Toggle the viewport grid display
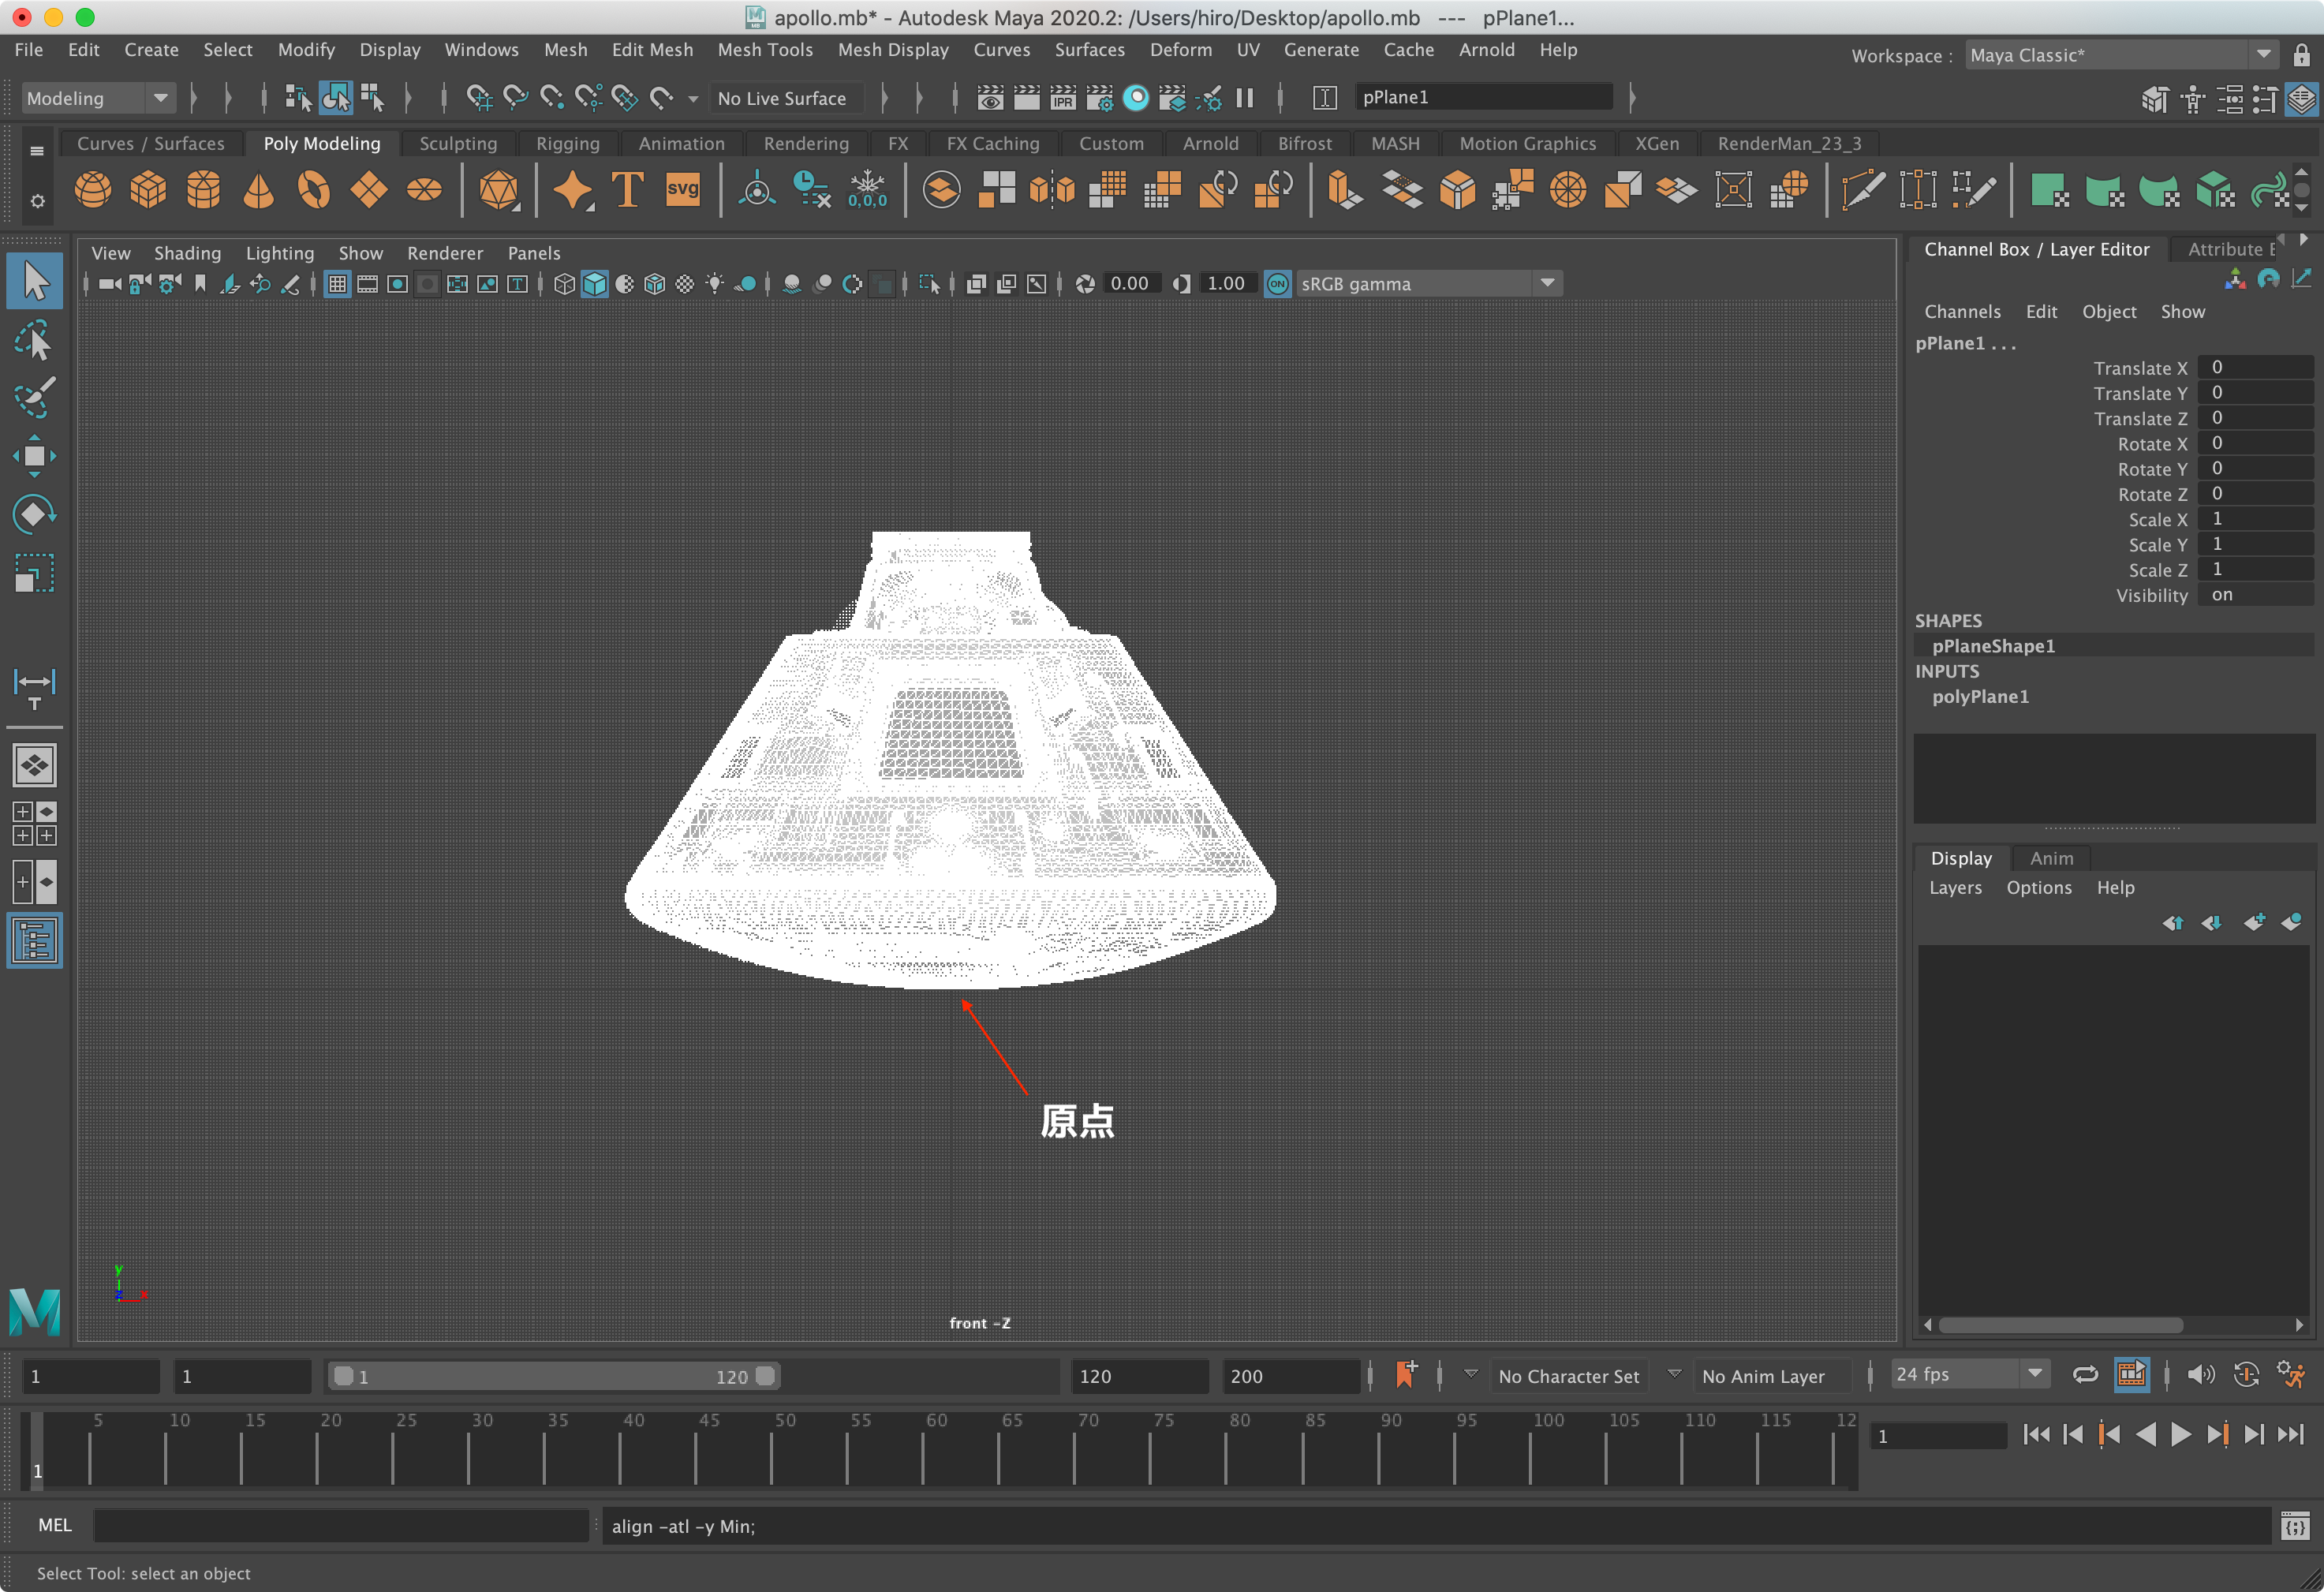The width and height of the screenshot is (2324, 1592). [x=337, y=284]
